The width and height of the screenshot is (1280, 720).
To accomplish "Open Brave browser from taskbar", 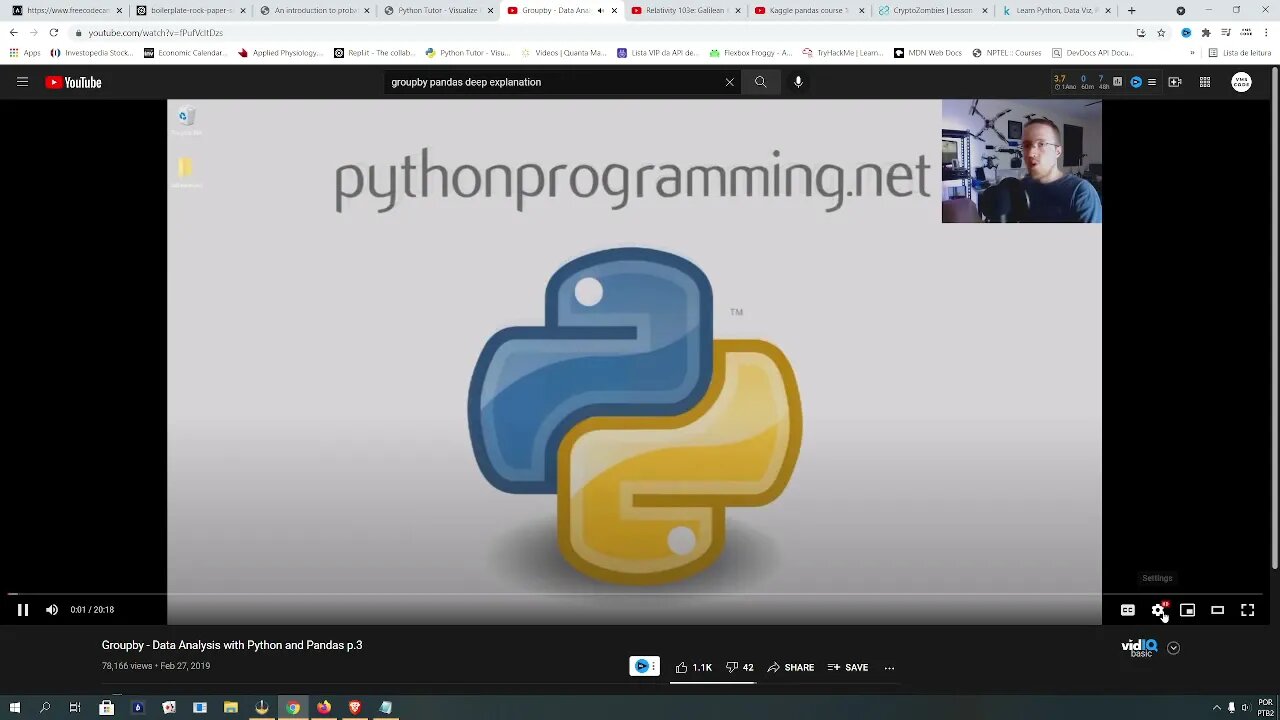I will tap(354, 707).
